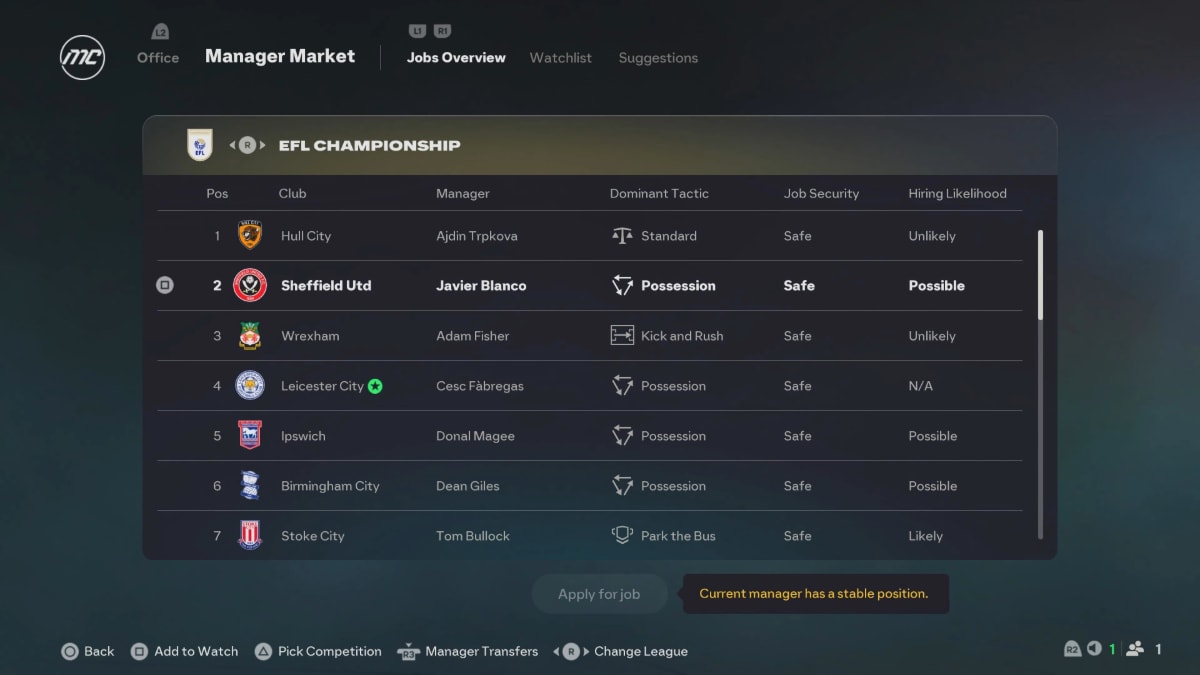Click the Manager Transfers icon

coord(407,651)
